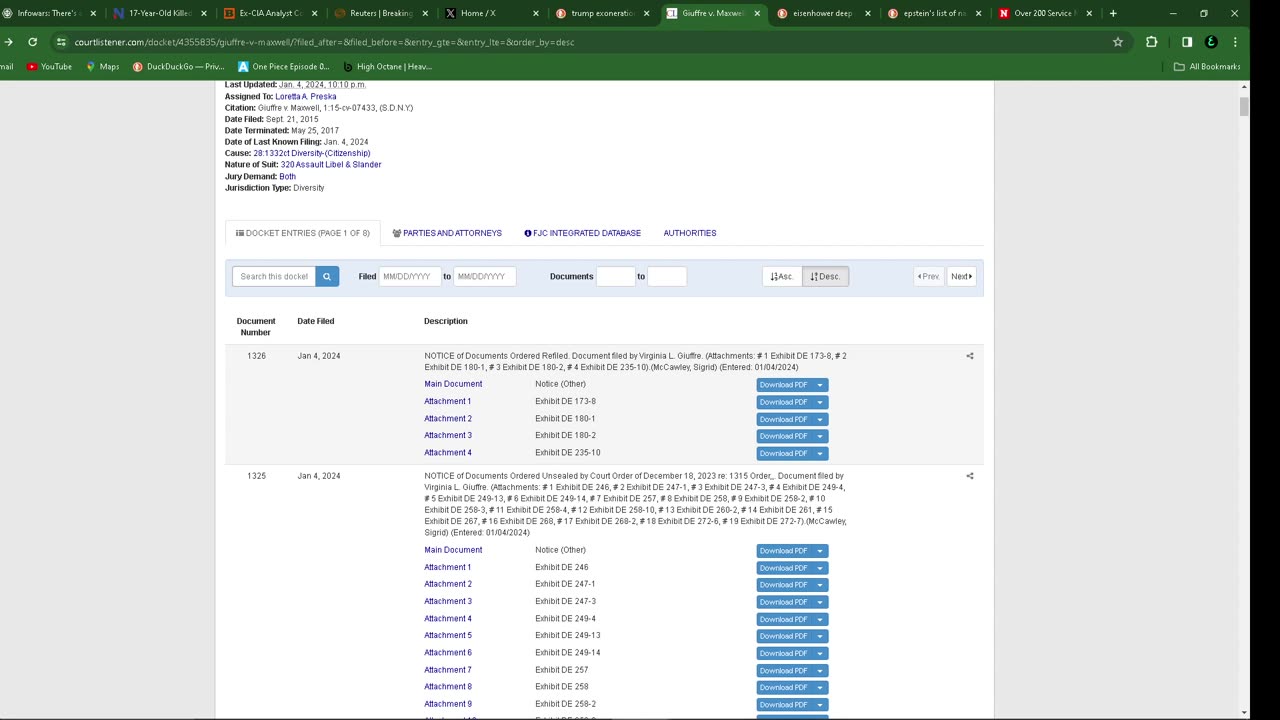Expand Download PDF options for Exhibit DE 247-3
Image resolution: width=1280 pixels, height=720 pixels.
tap(820, 602)
